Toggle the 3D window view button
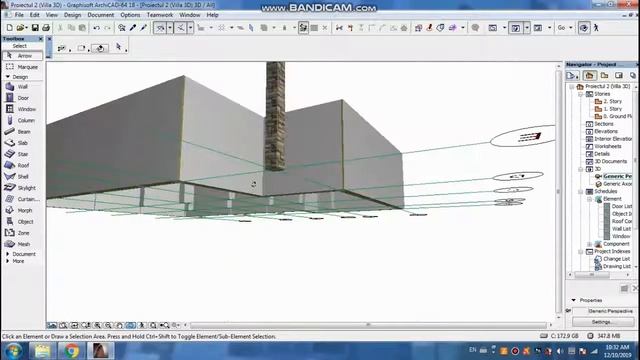The image size is (640, 360). [x=516, y=28]
